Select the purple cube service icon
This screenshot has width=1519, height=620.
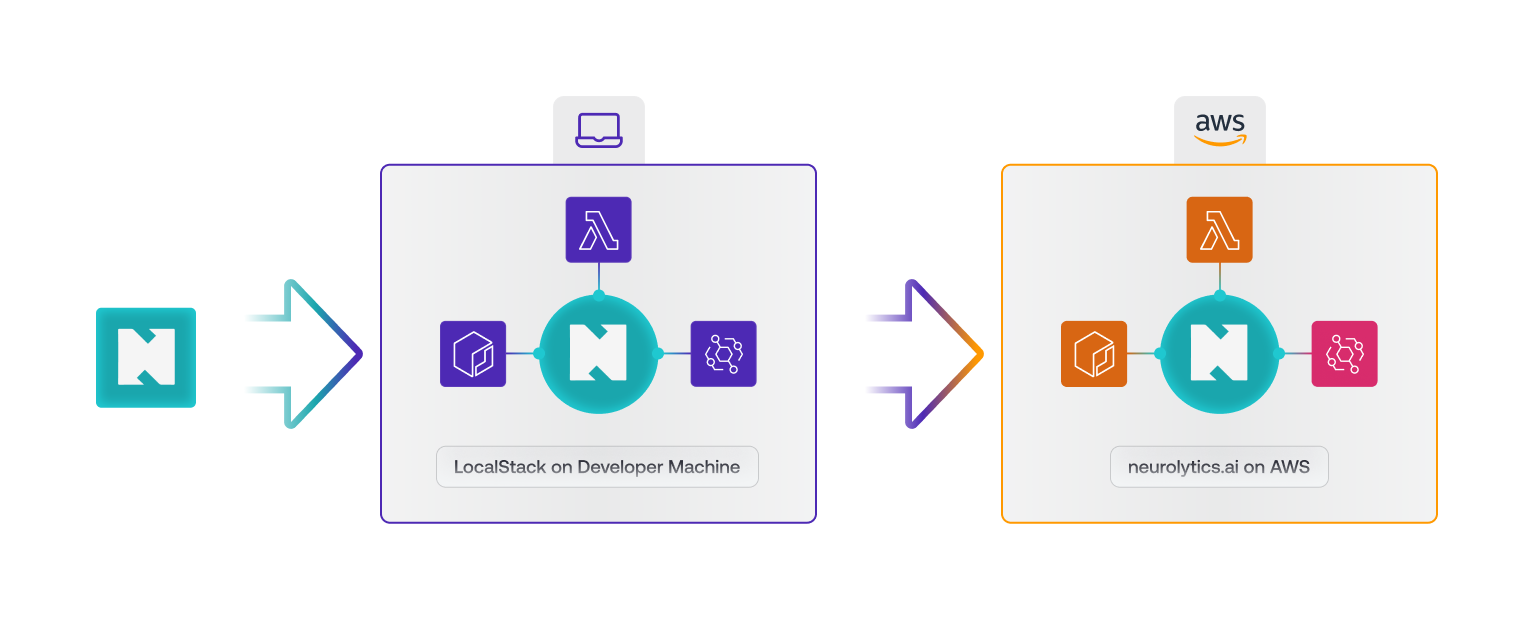click(x=472, y=354)
